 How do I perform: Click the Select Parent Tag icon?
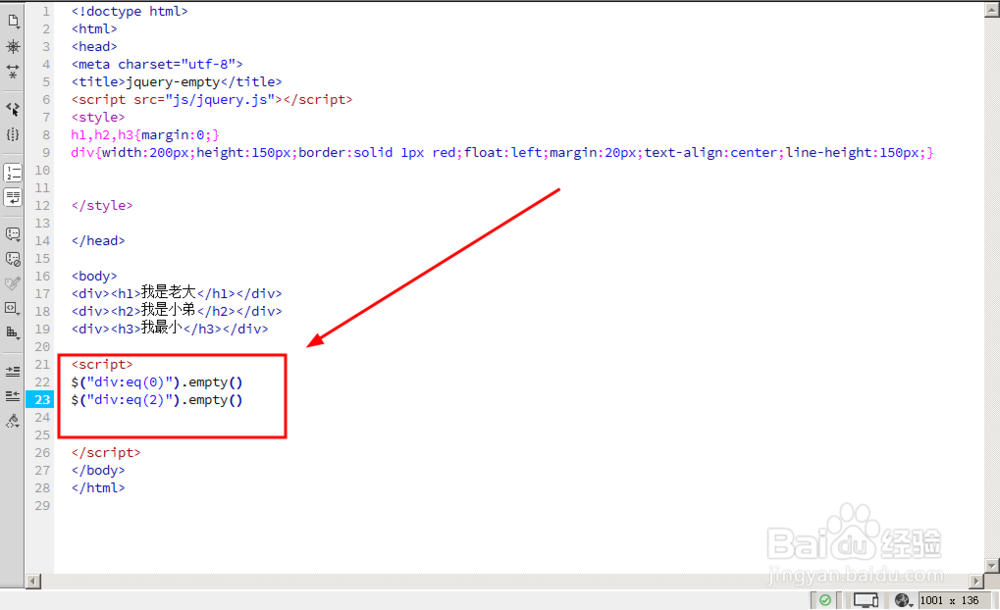13,109
